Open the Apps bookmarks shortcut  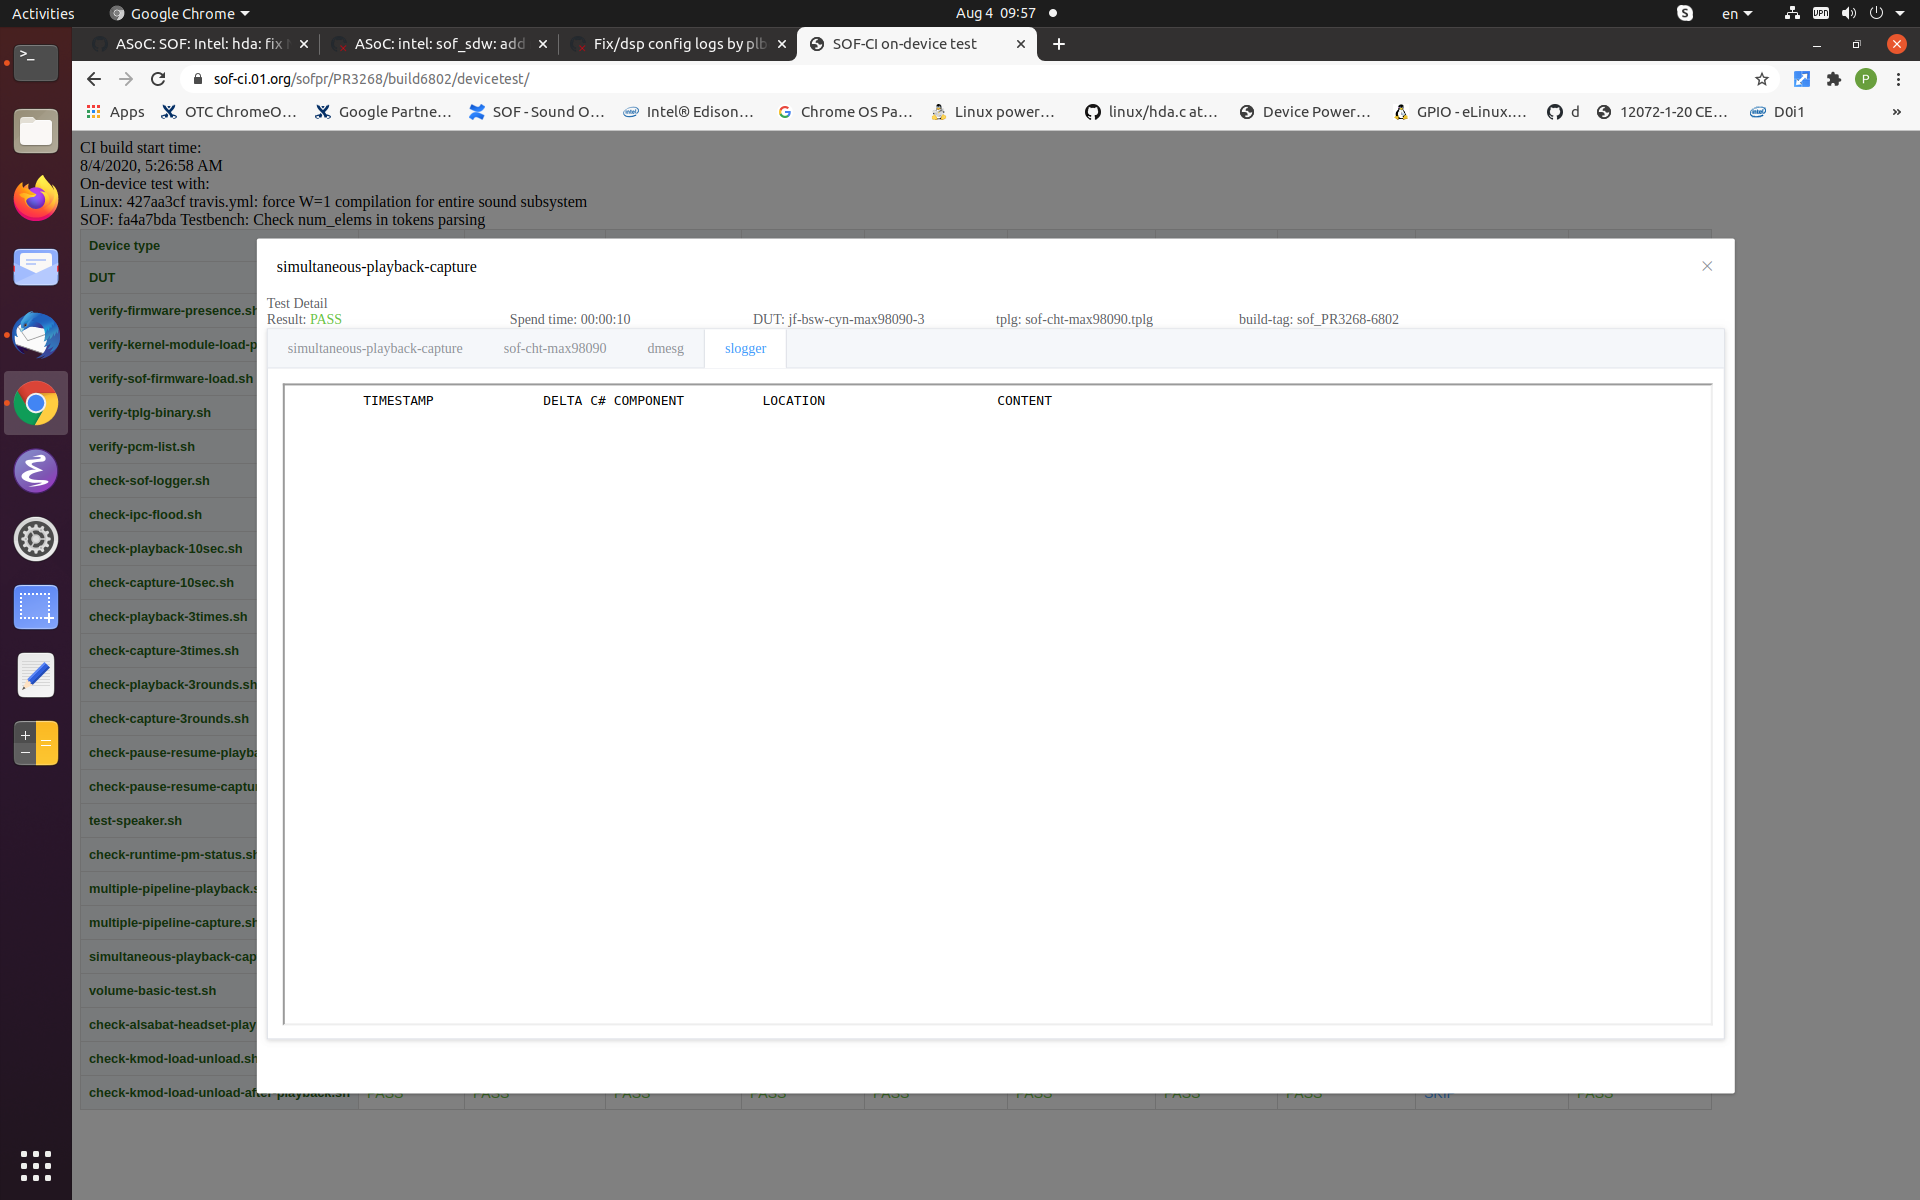pyautogui.click(x=115, y=112)
